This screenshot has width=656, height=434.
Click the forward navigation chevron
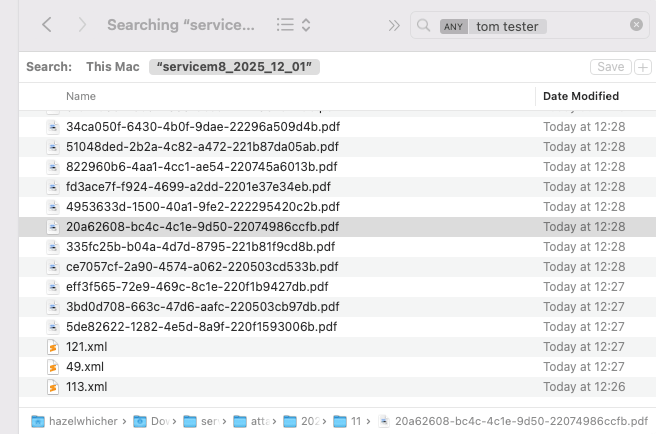coord(82,24)
